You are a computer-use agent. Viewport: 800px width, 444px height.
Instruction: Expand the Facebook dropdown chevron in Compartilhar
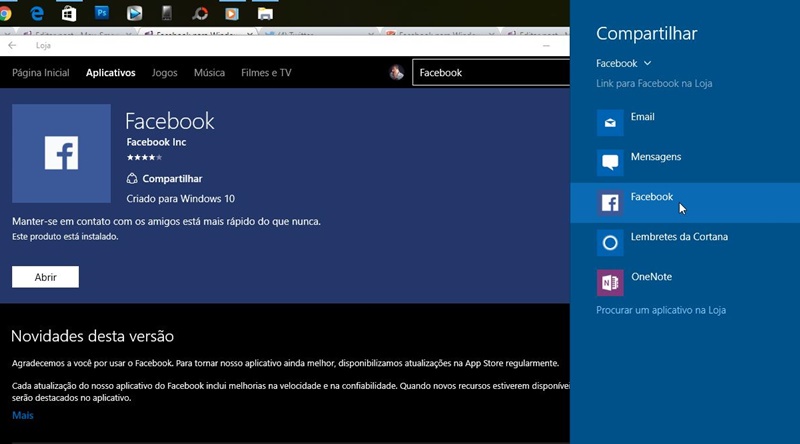(x=647, y=63)
